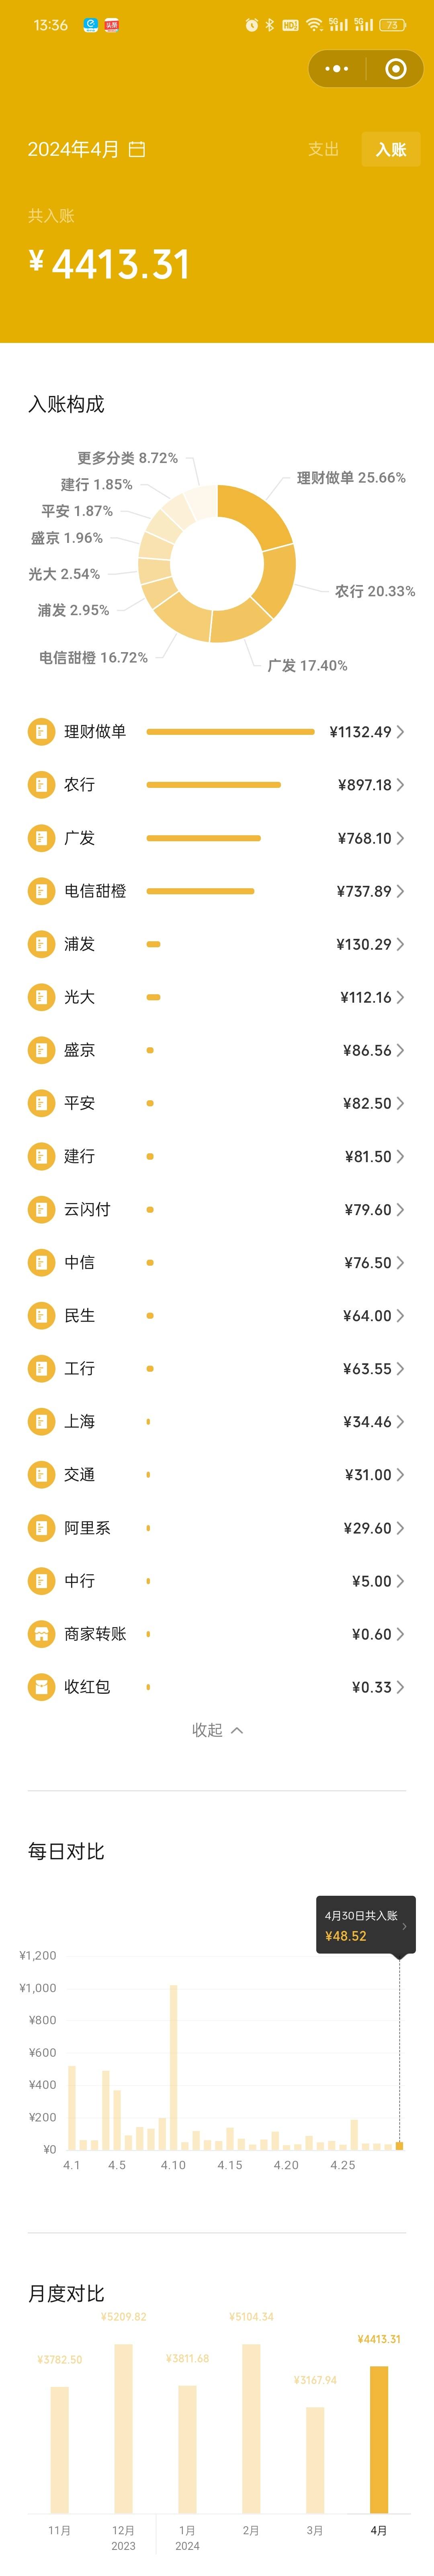This screenshot has height=2576, width=434.
Task: Tap the 收红包 envelope icon
Action: tap(41, 1687)
